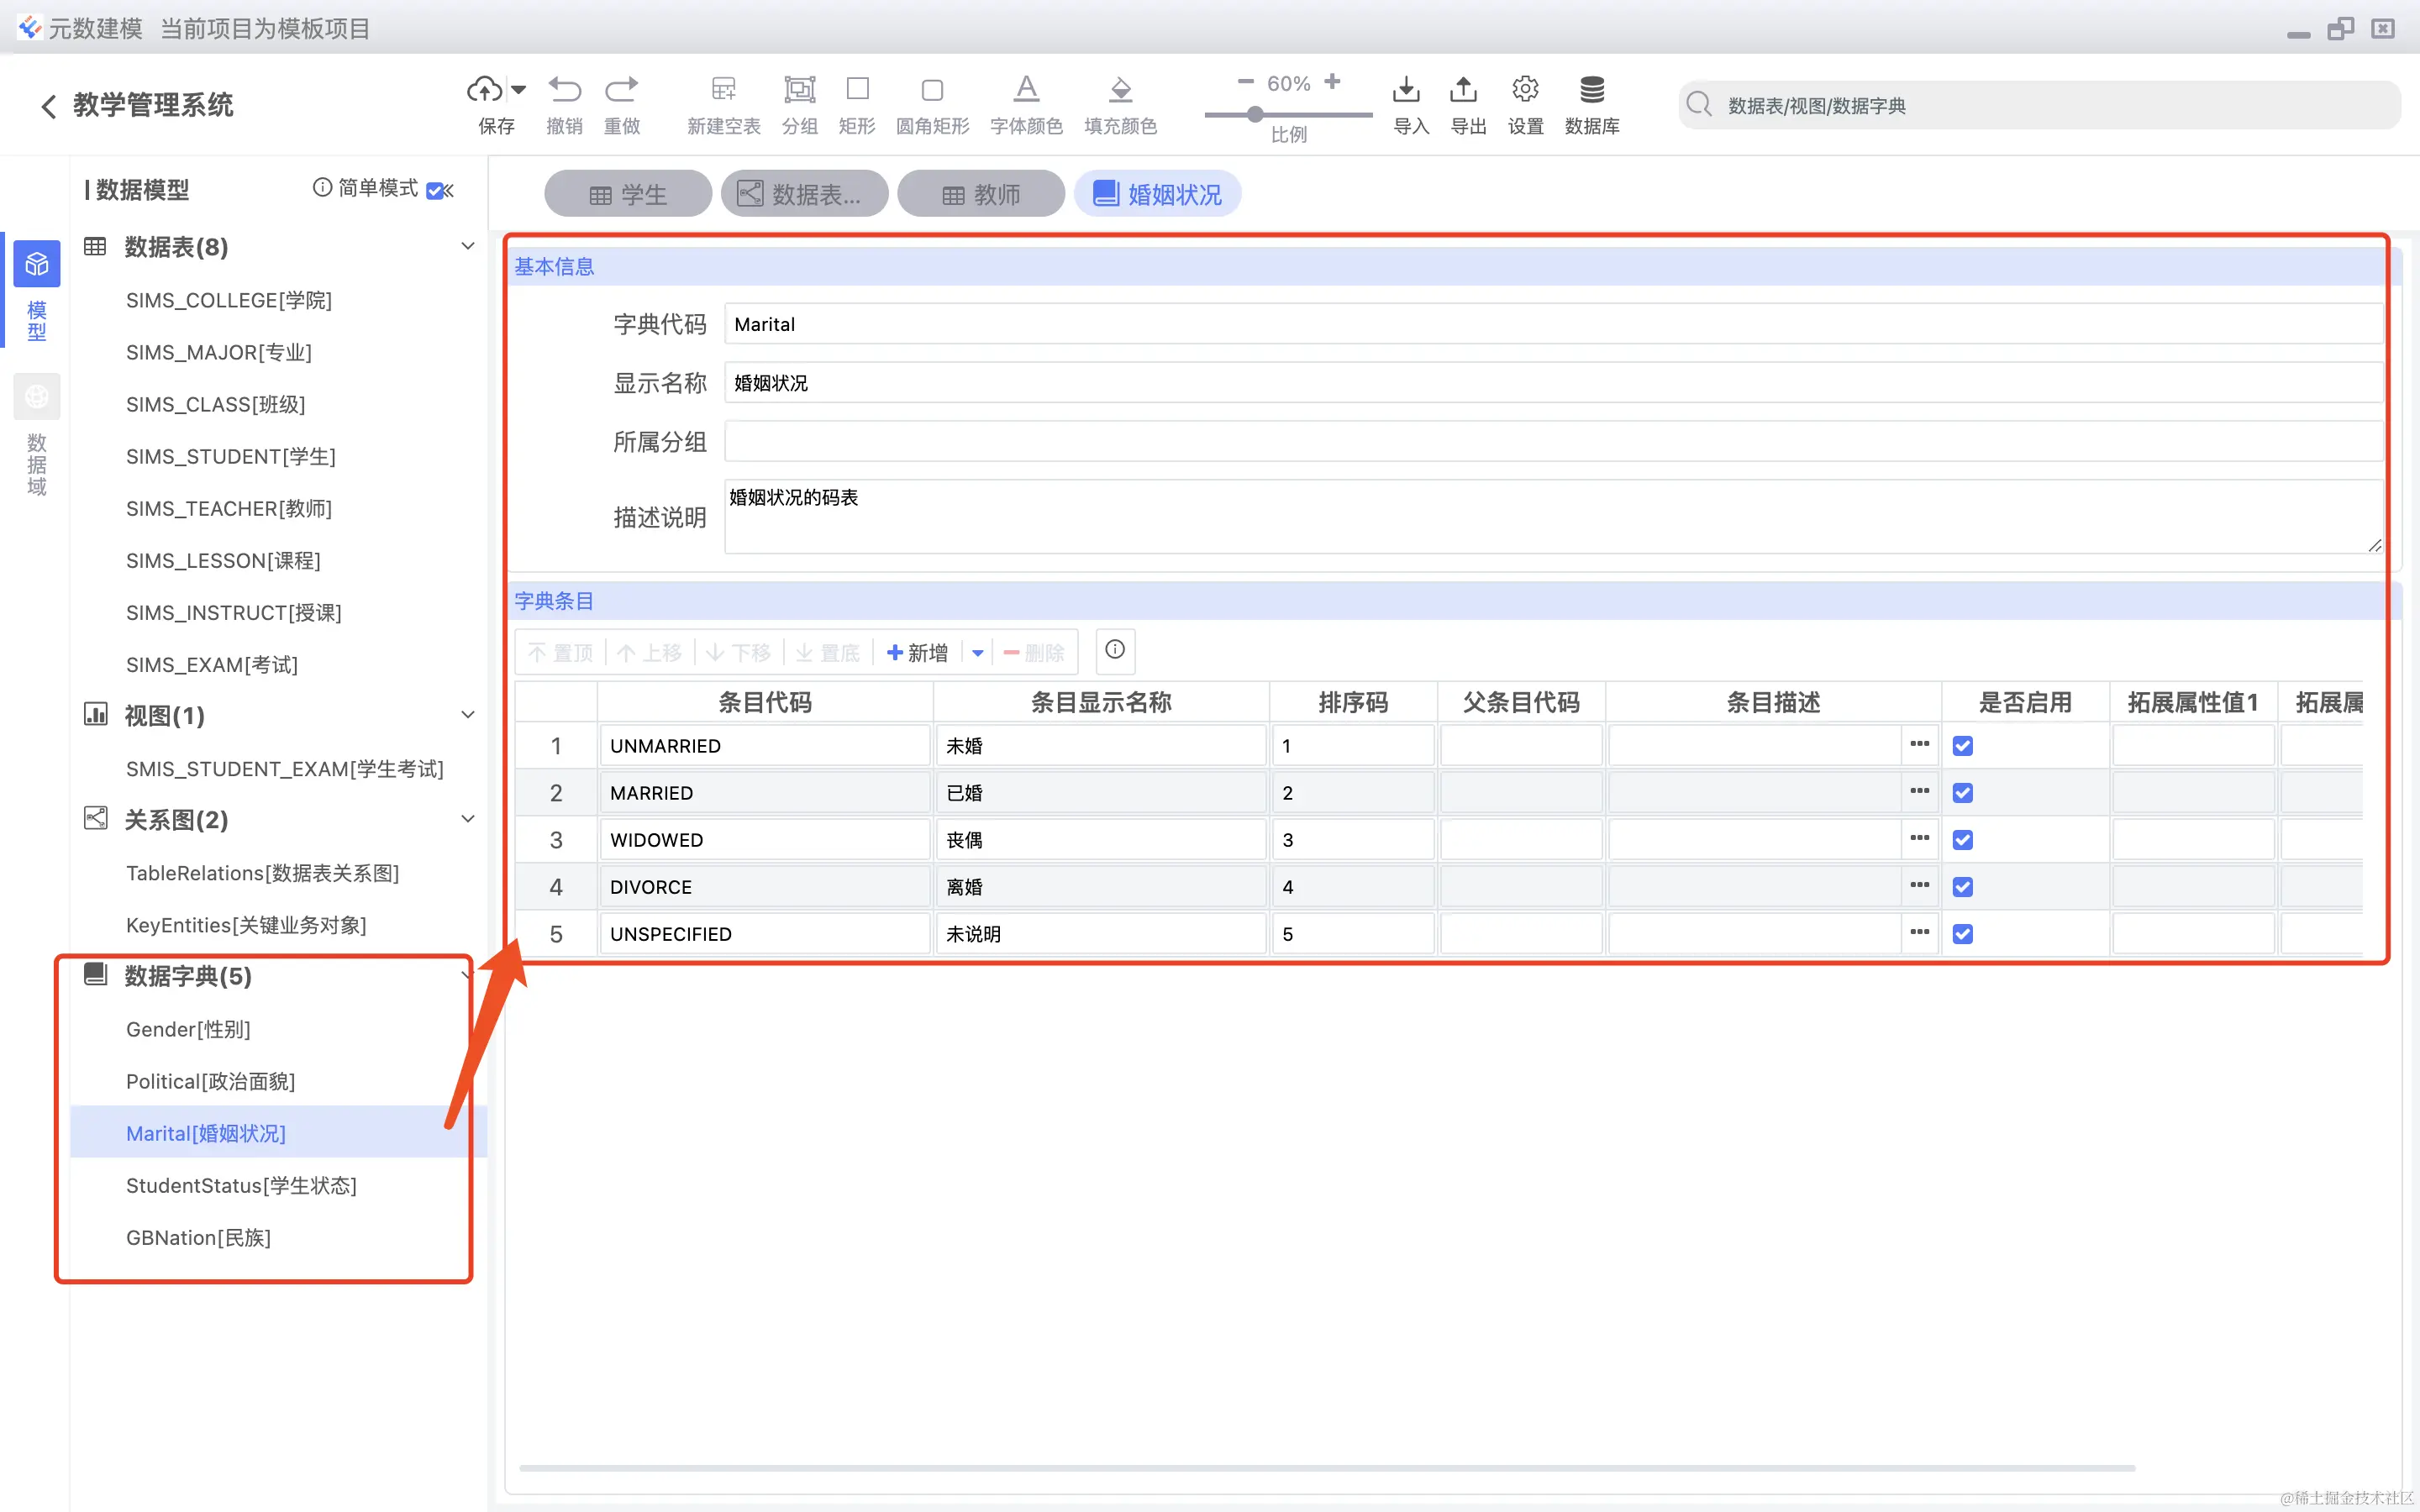The image size is (2420, 1512).
Task: Select the rounded rectangle tool
Action: (x=931, y=90)
